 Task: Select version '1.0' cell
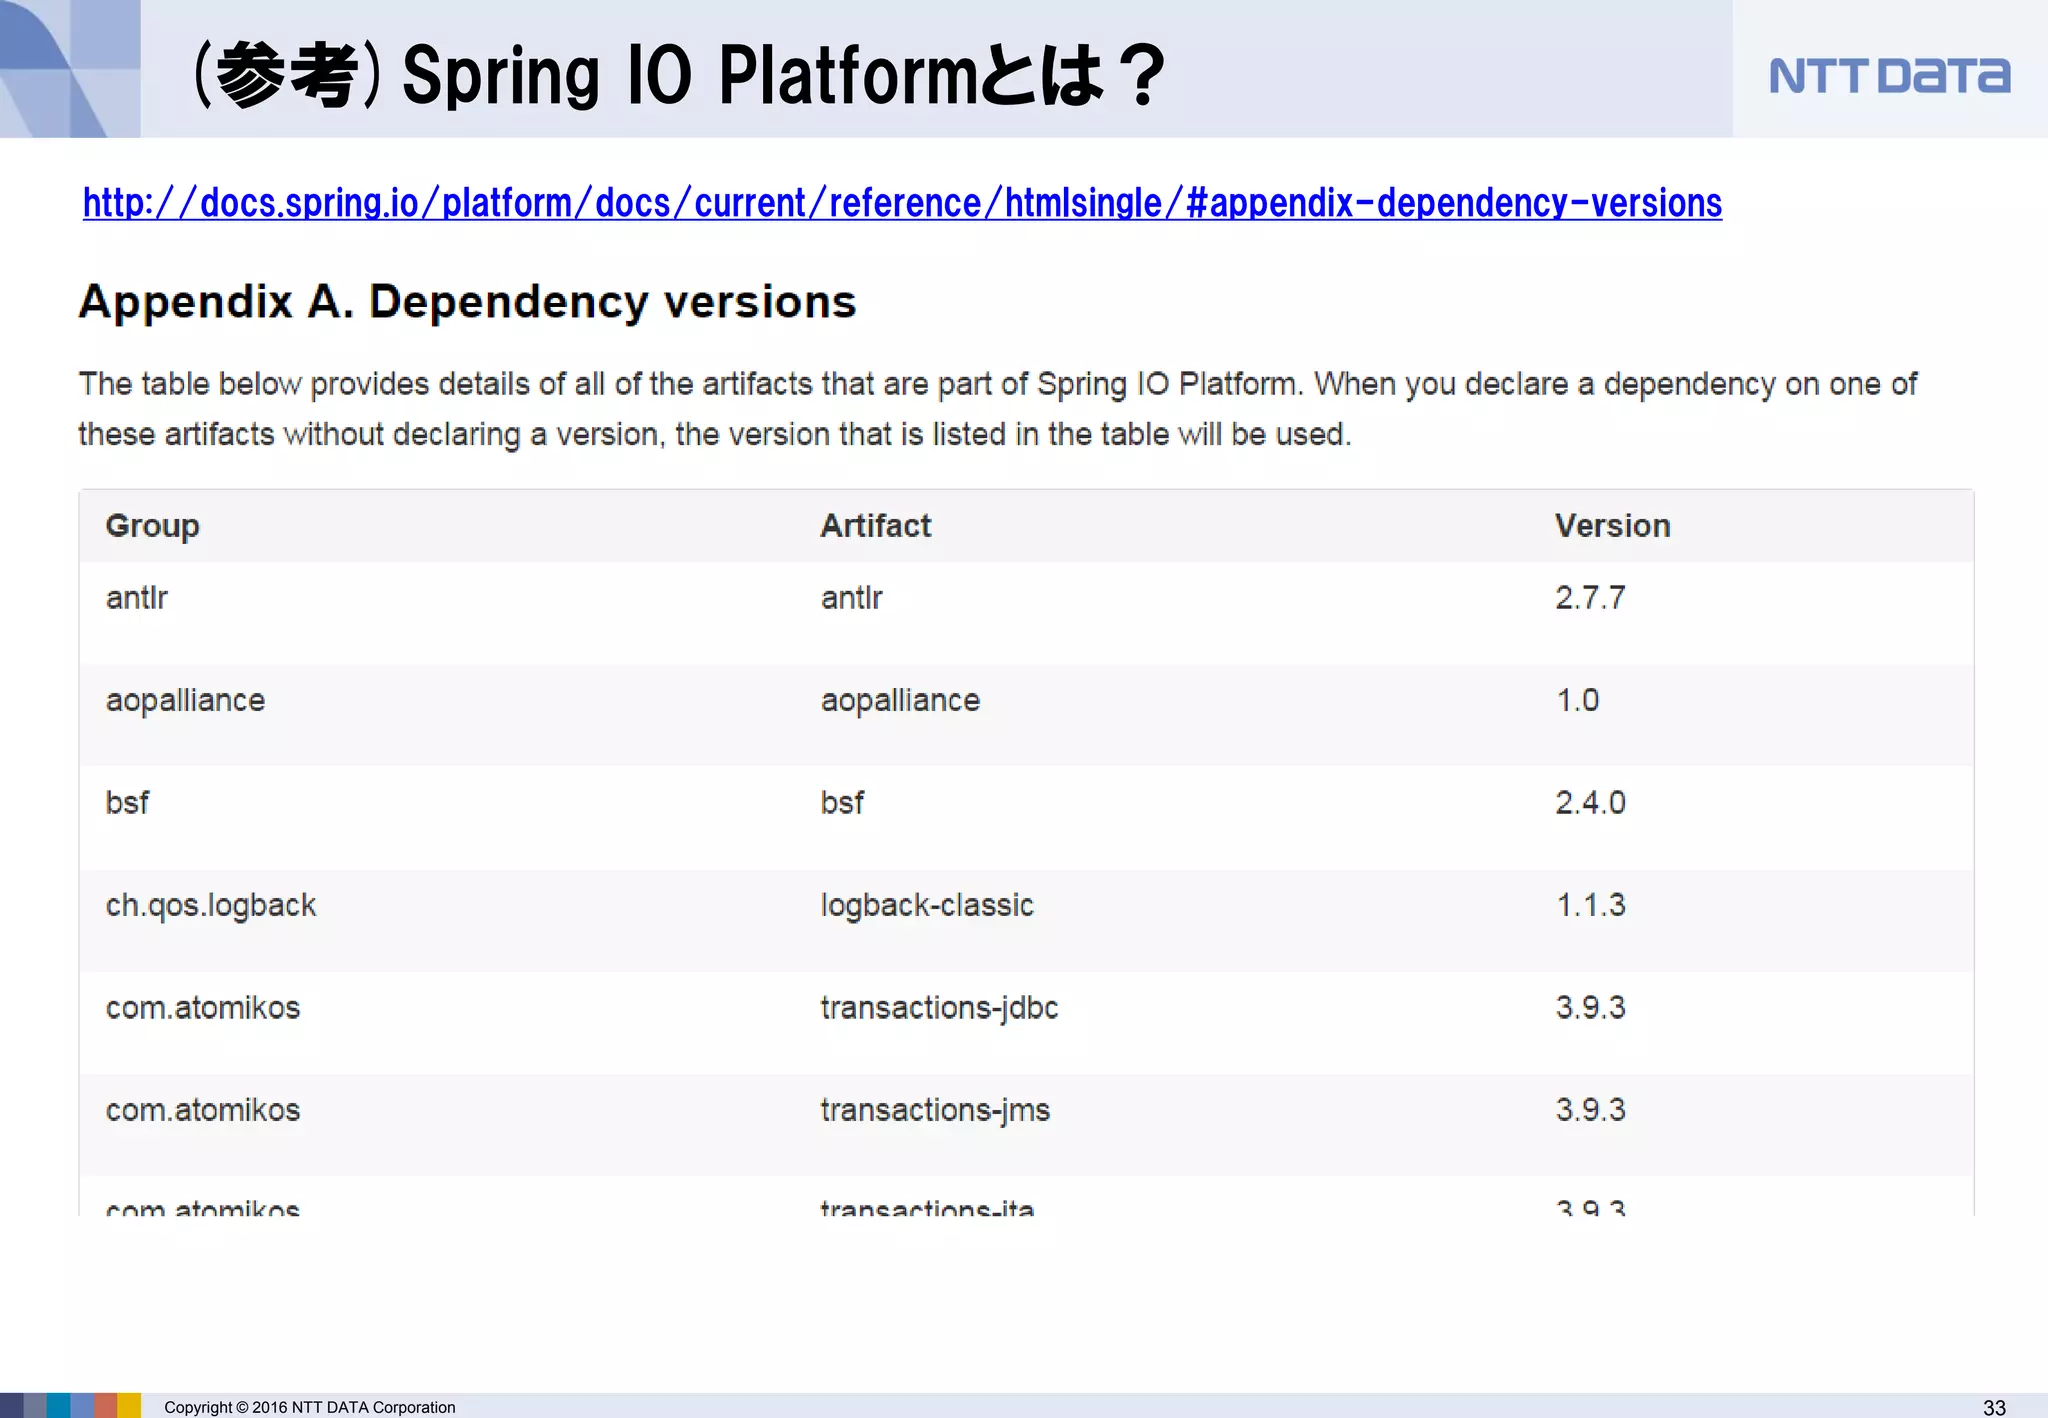1577,700
